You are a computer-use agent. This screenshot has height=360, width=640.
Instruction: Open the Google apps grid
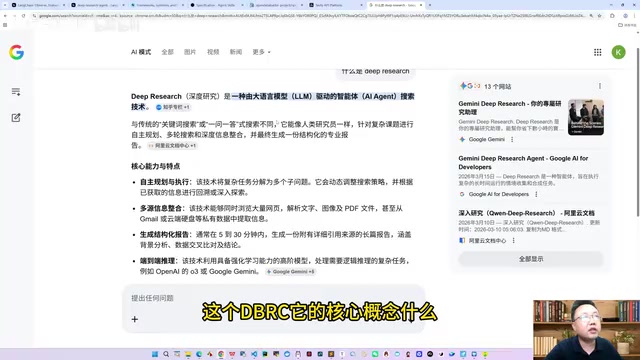pos(598,52)
